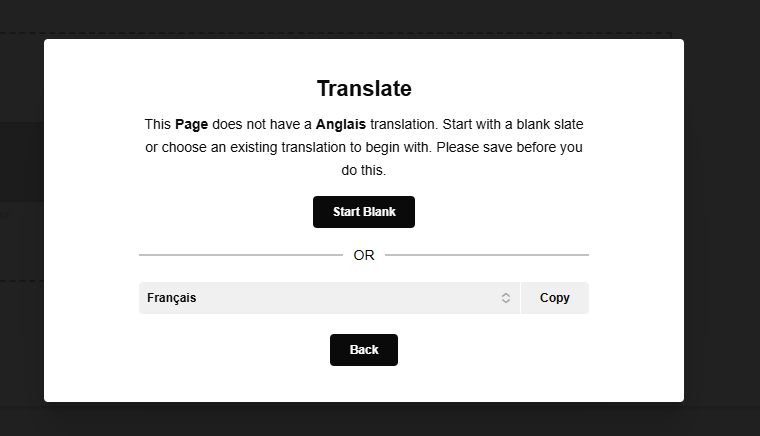Click the dimmed overlay above the dialog
Image resolution: width=760 pixels, height=436 pixels.
pos(364,18)
